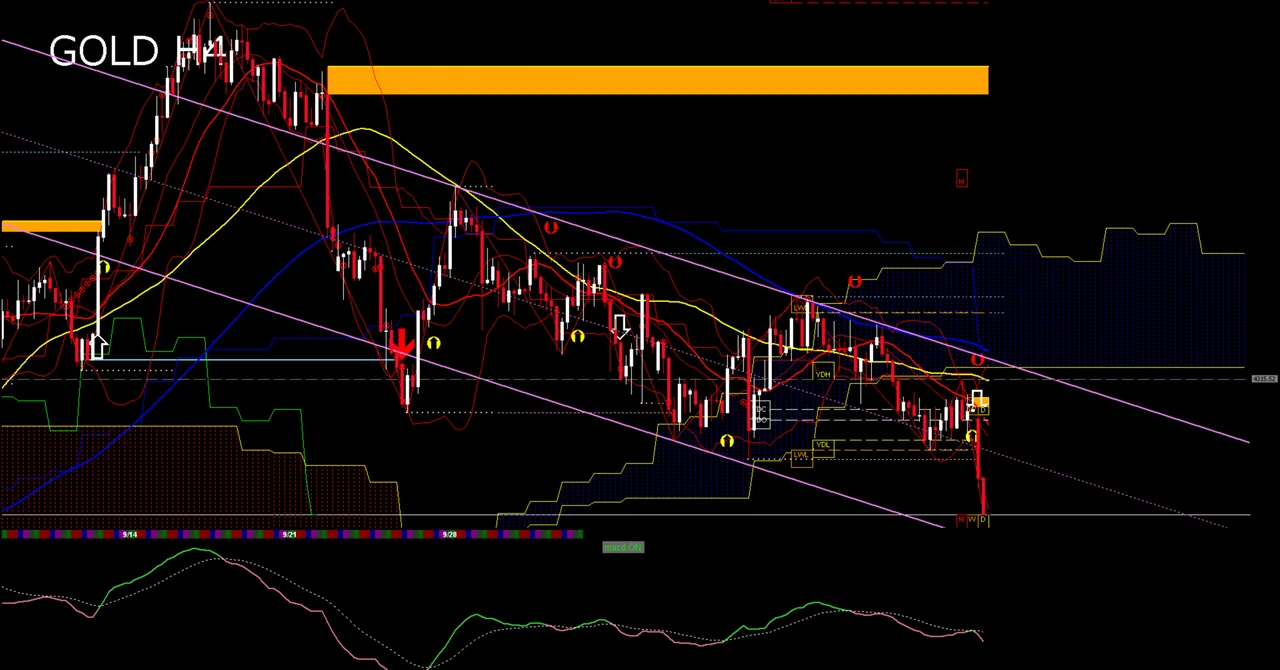Click the orange 'D' label at latest candle
The width and height of the screenshot is (1280, 670).
(x=983, y=408)
